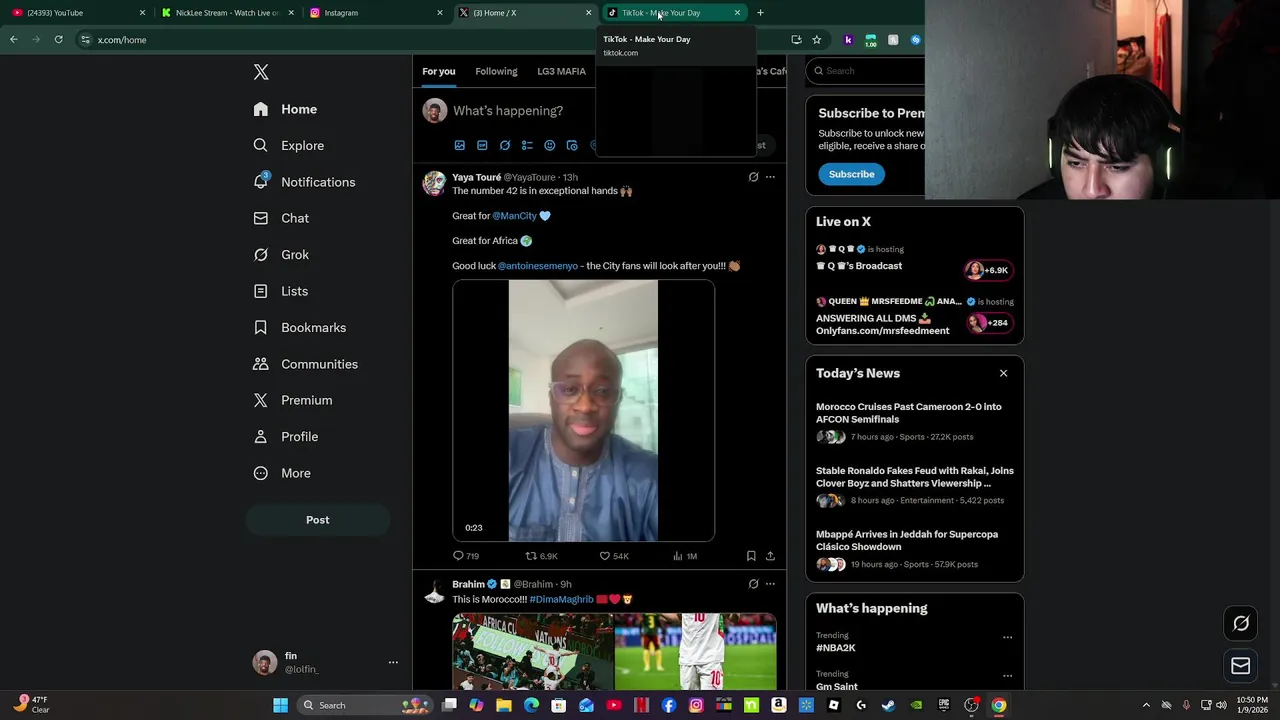The image size is (1280, 720).
Task: Repost the Yaya Touré post (6.9K)
Action: pyautogui.click(x=541, y=556)
